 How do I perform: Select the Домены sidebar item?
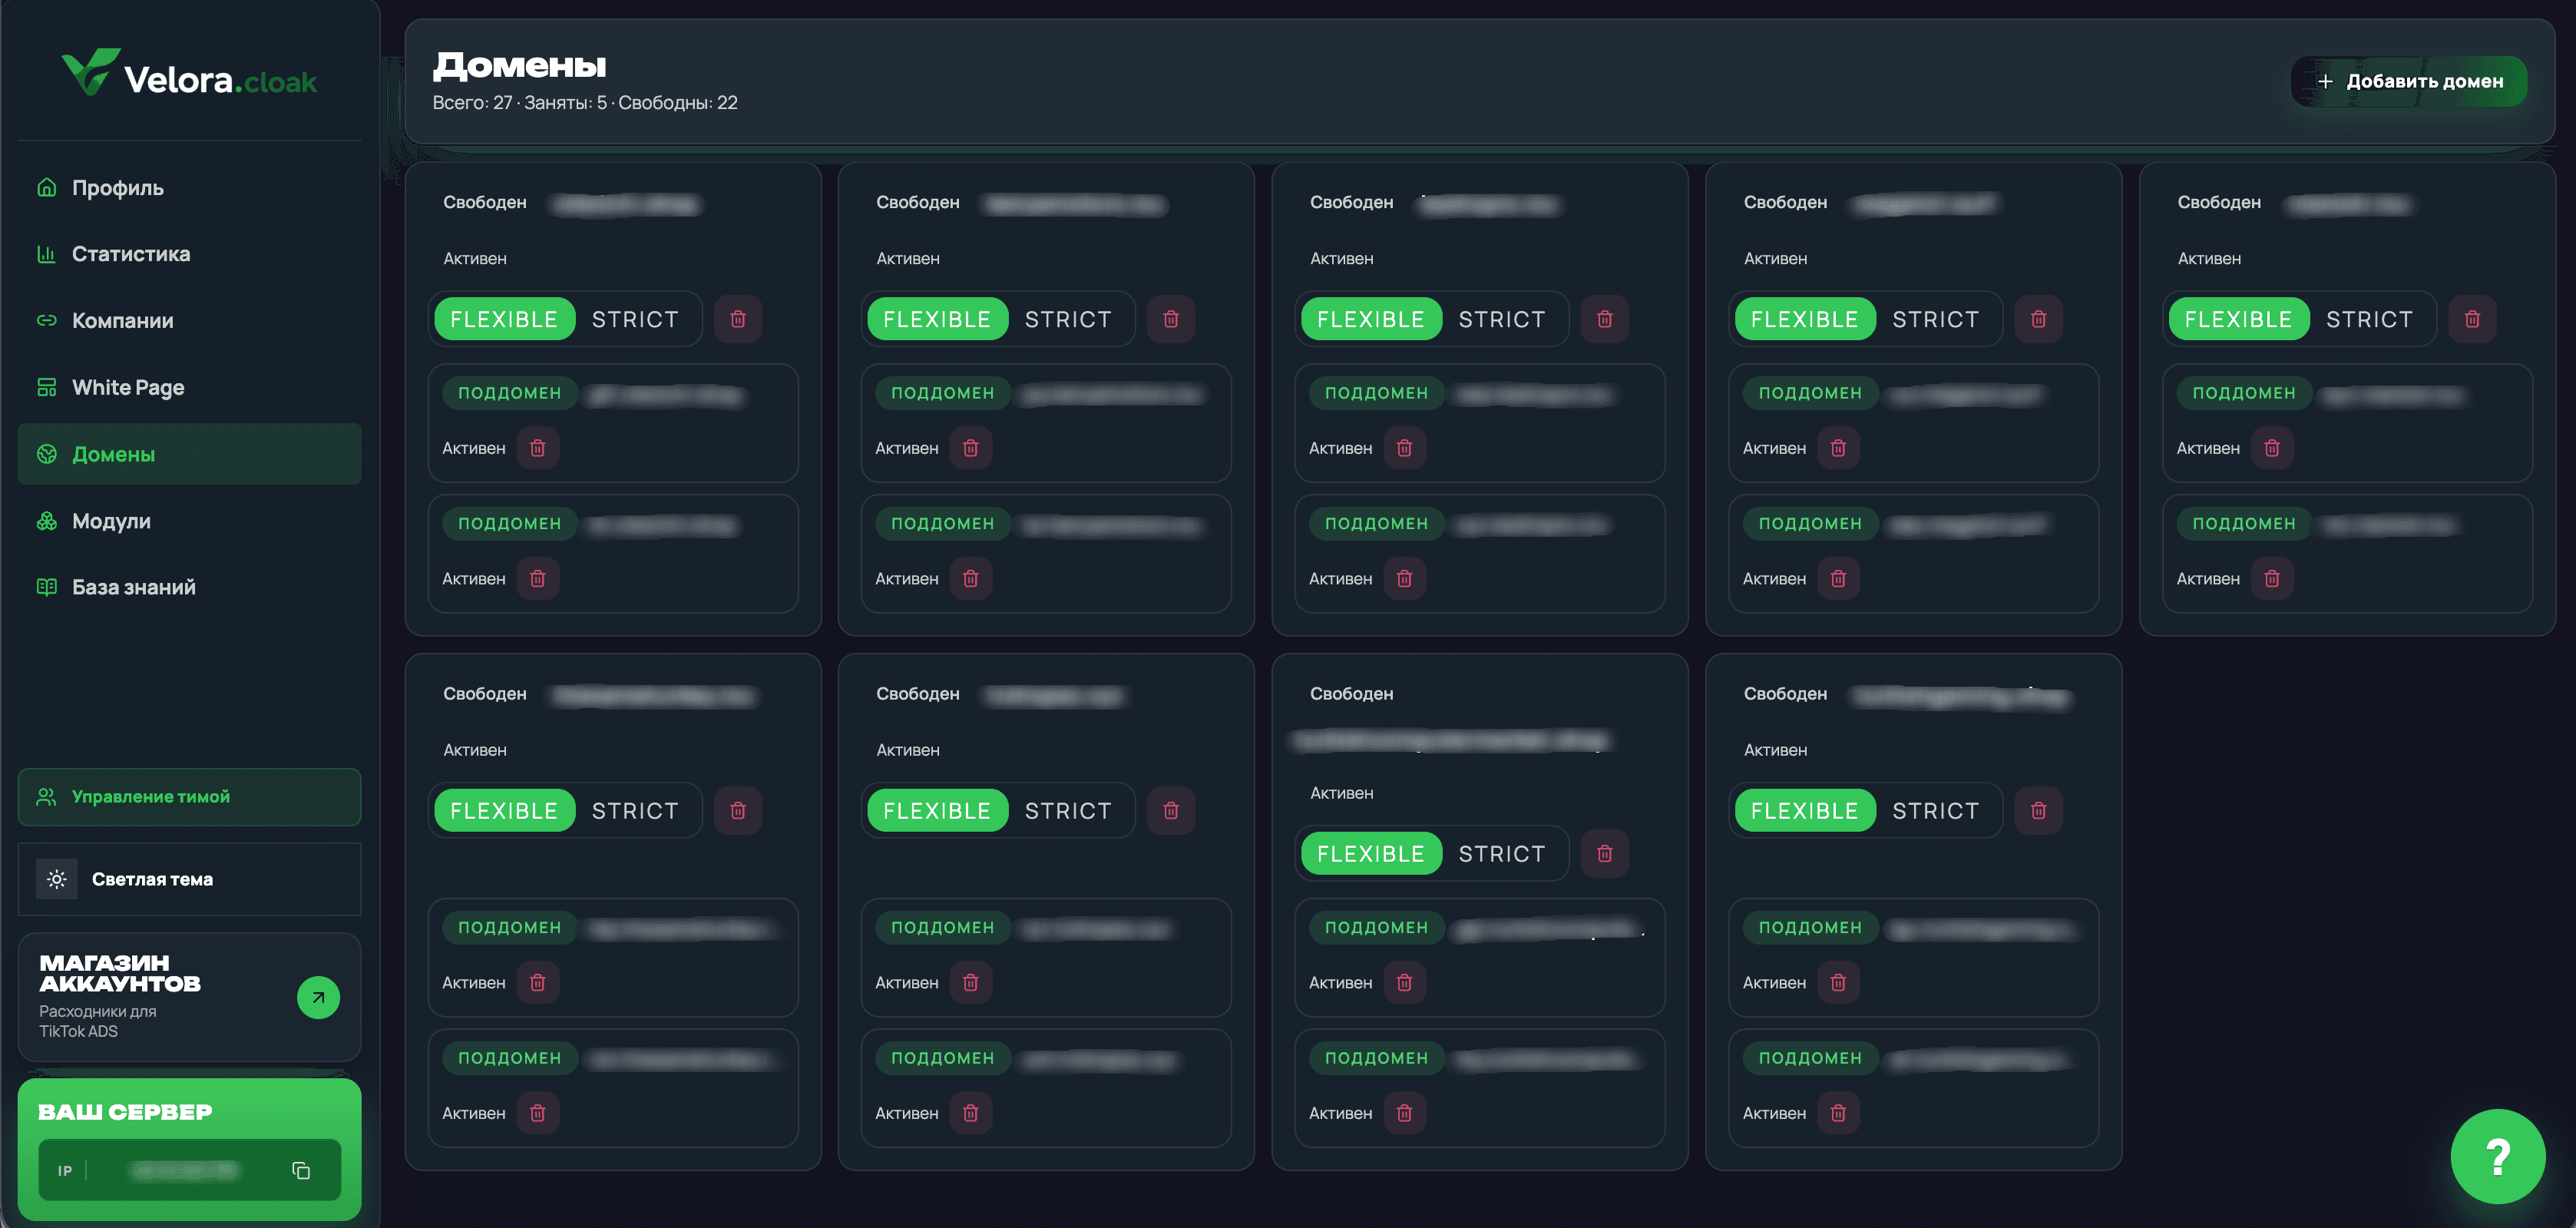[x=189, y=454]
